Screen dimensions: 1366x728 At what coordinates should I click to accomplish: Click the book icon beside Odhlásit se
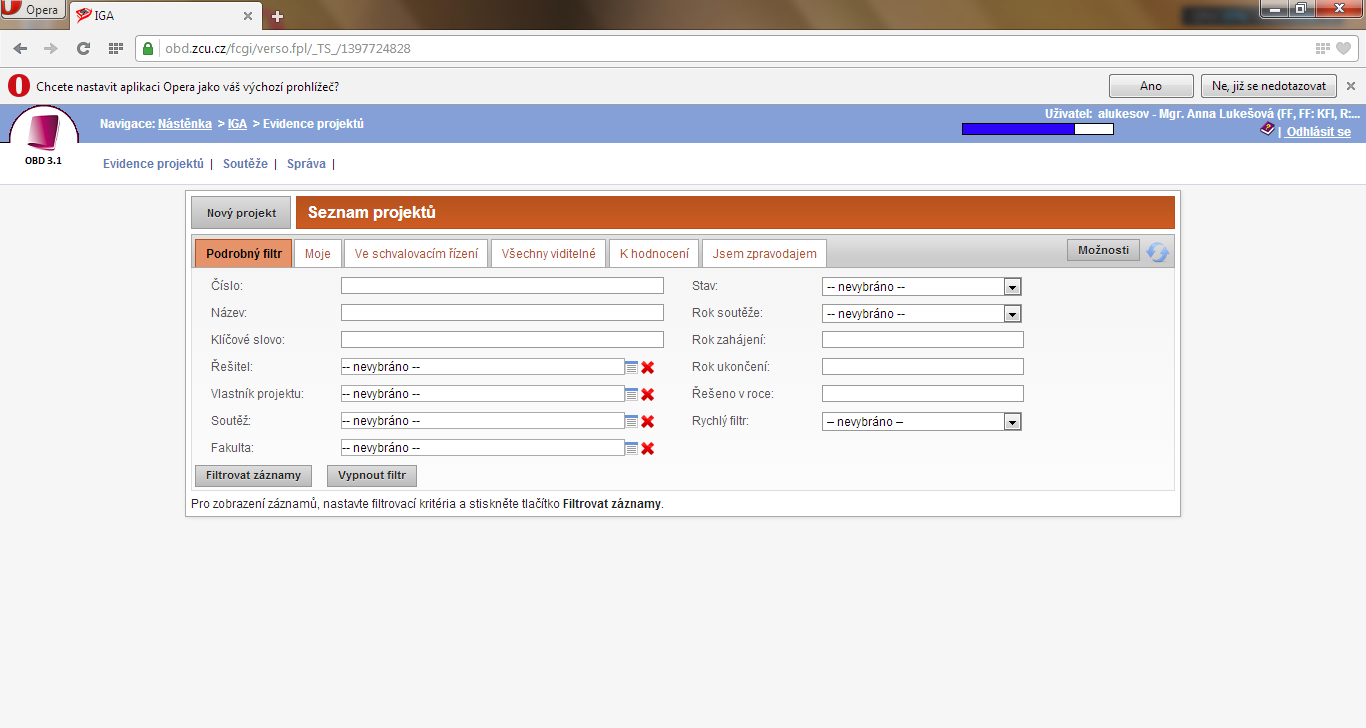tap(1267, 130)
